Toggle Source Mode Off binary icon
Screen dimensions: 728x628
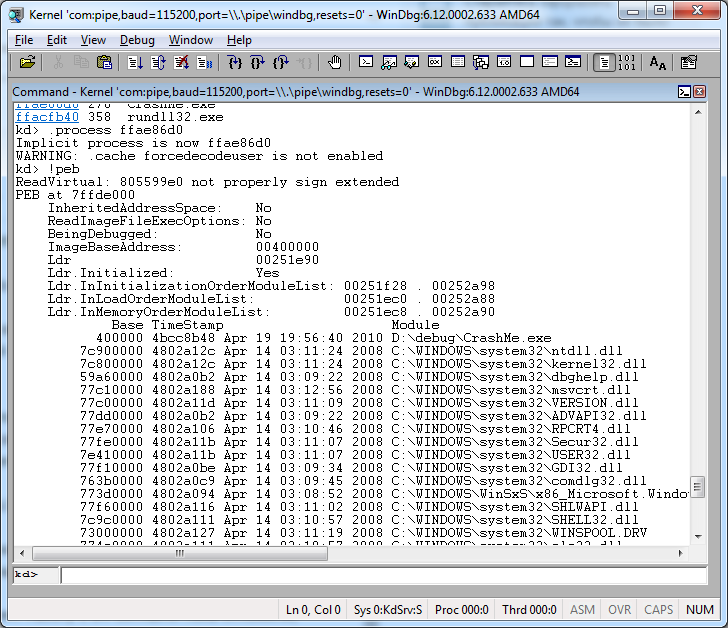627,62
